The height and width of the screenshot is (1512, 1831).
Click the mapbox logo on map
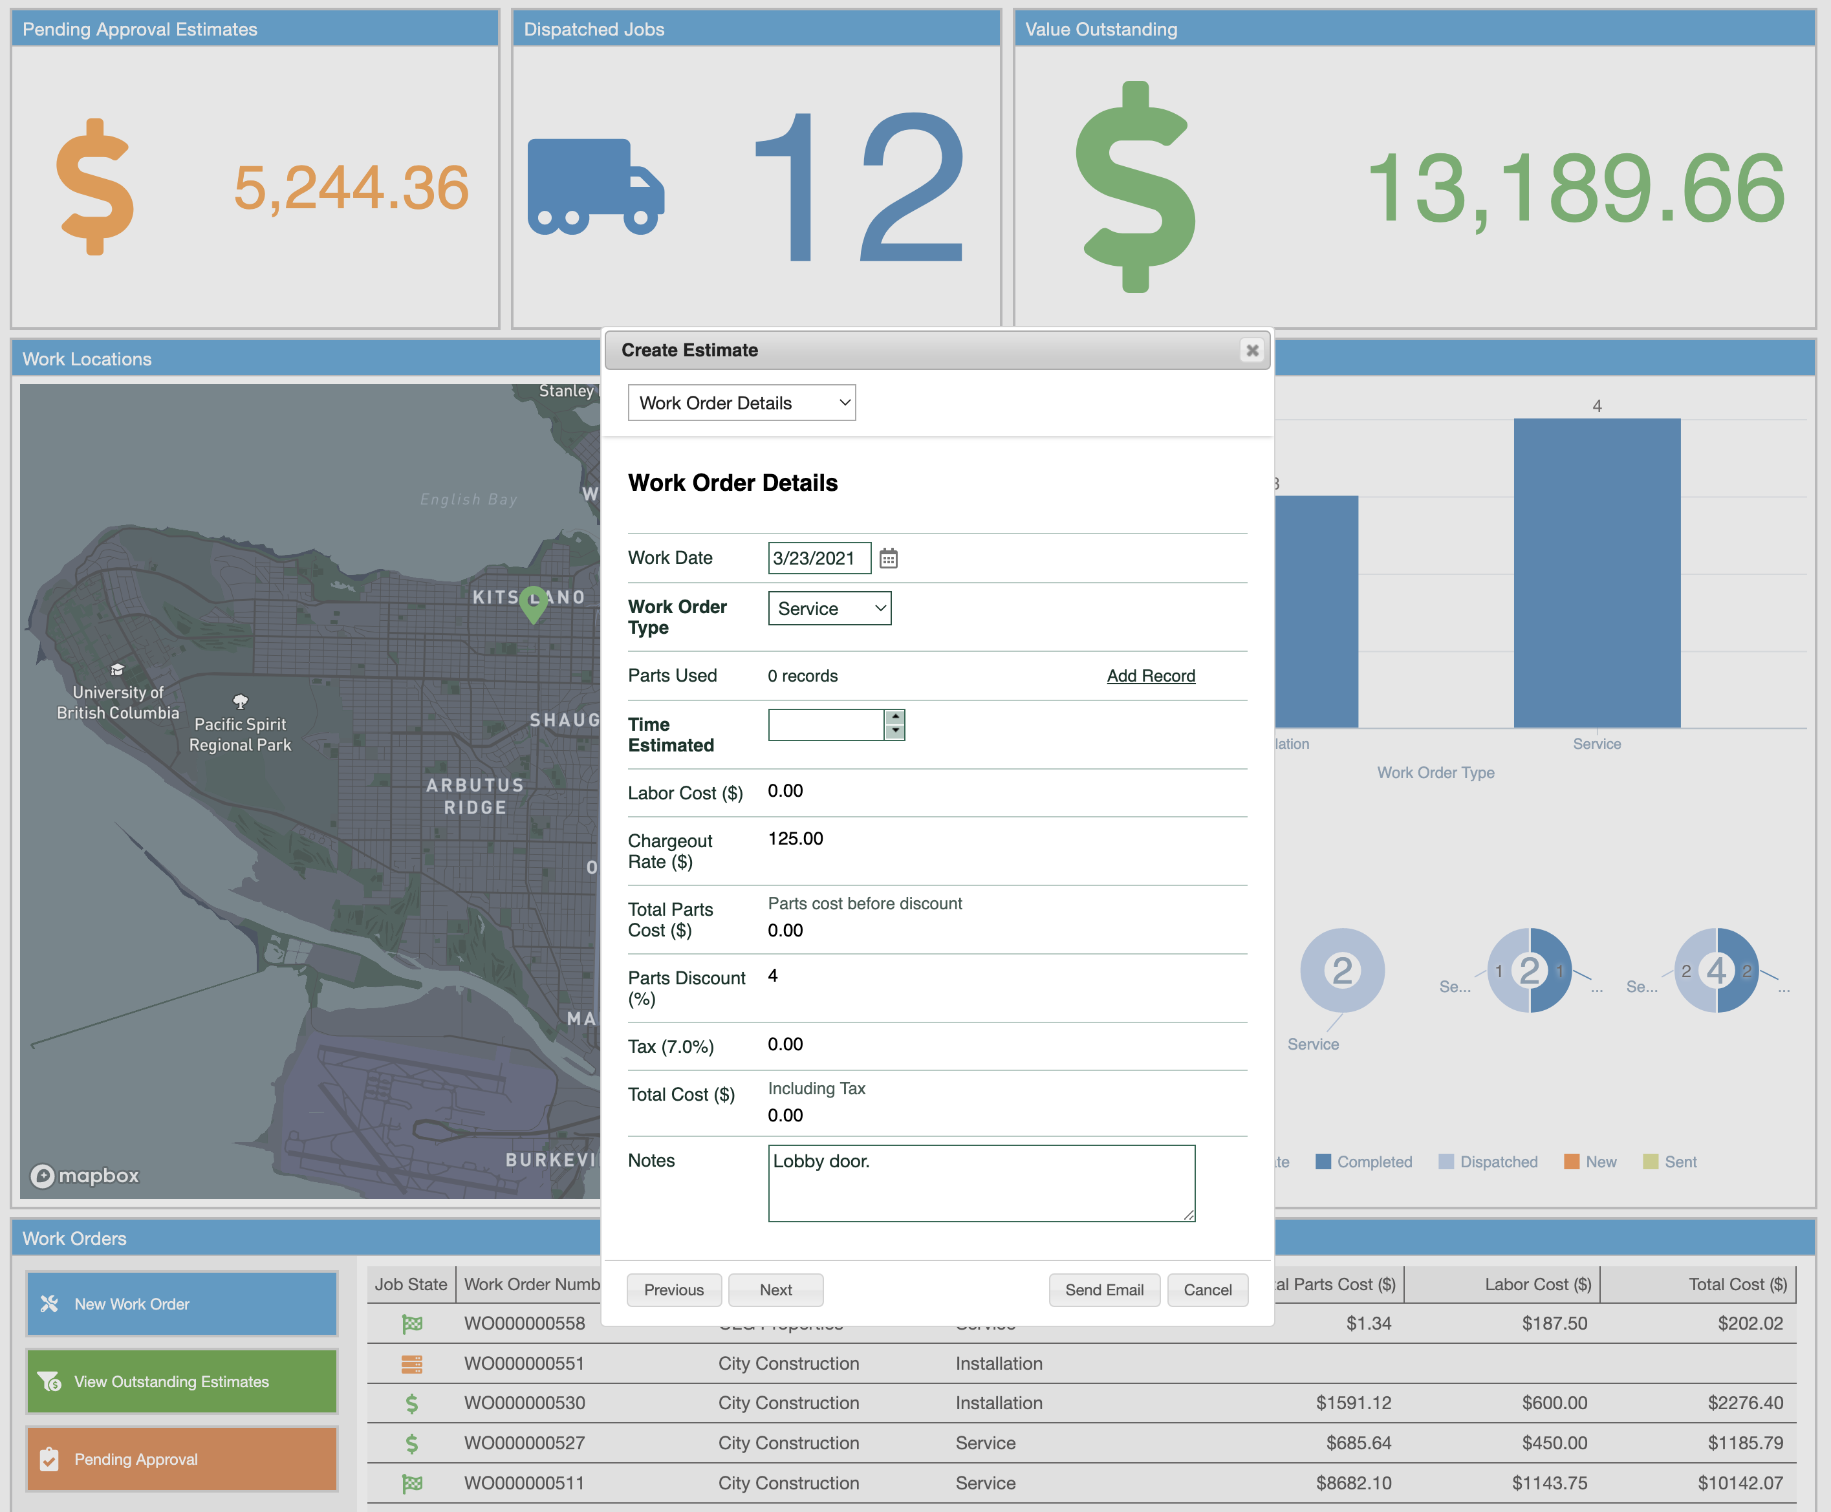[x=85, y=1176]
